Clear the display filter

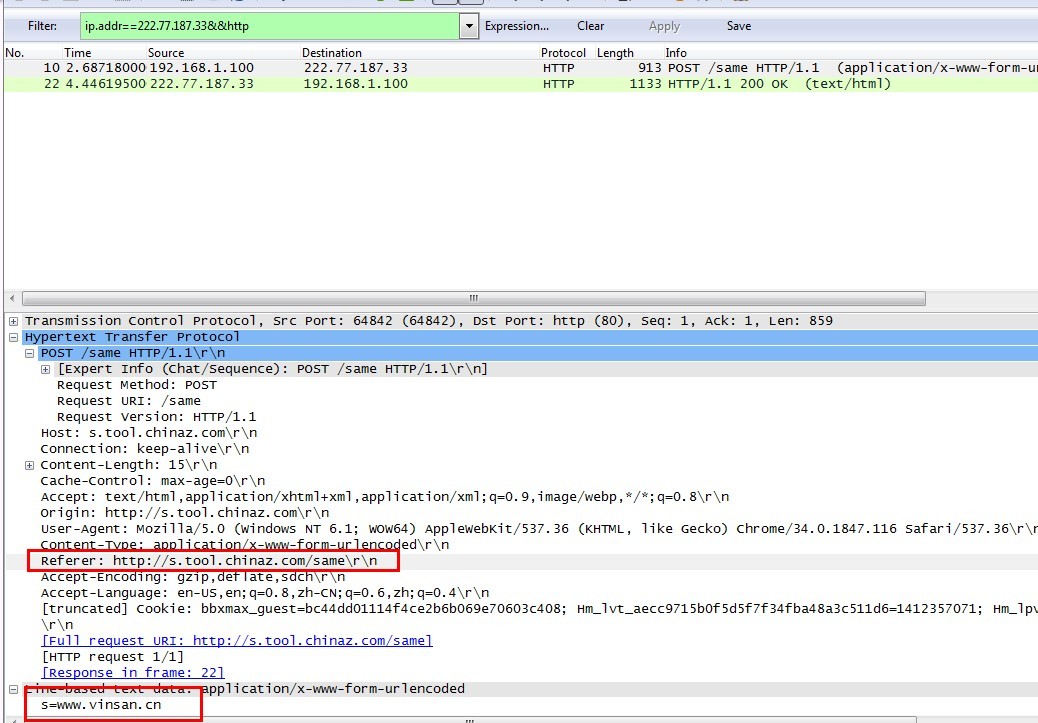pyautogui.click(x=590, y=26)
